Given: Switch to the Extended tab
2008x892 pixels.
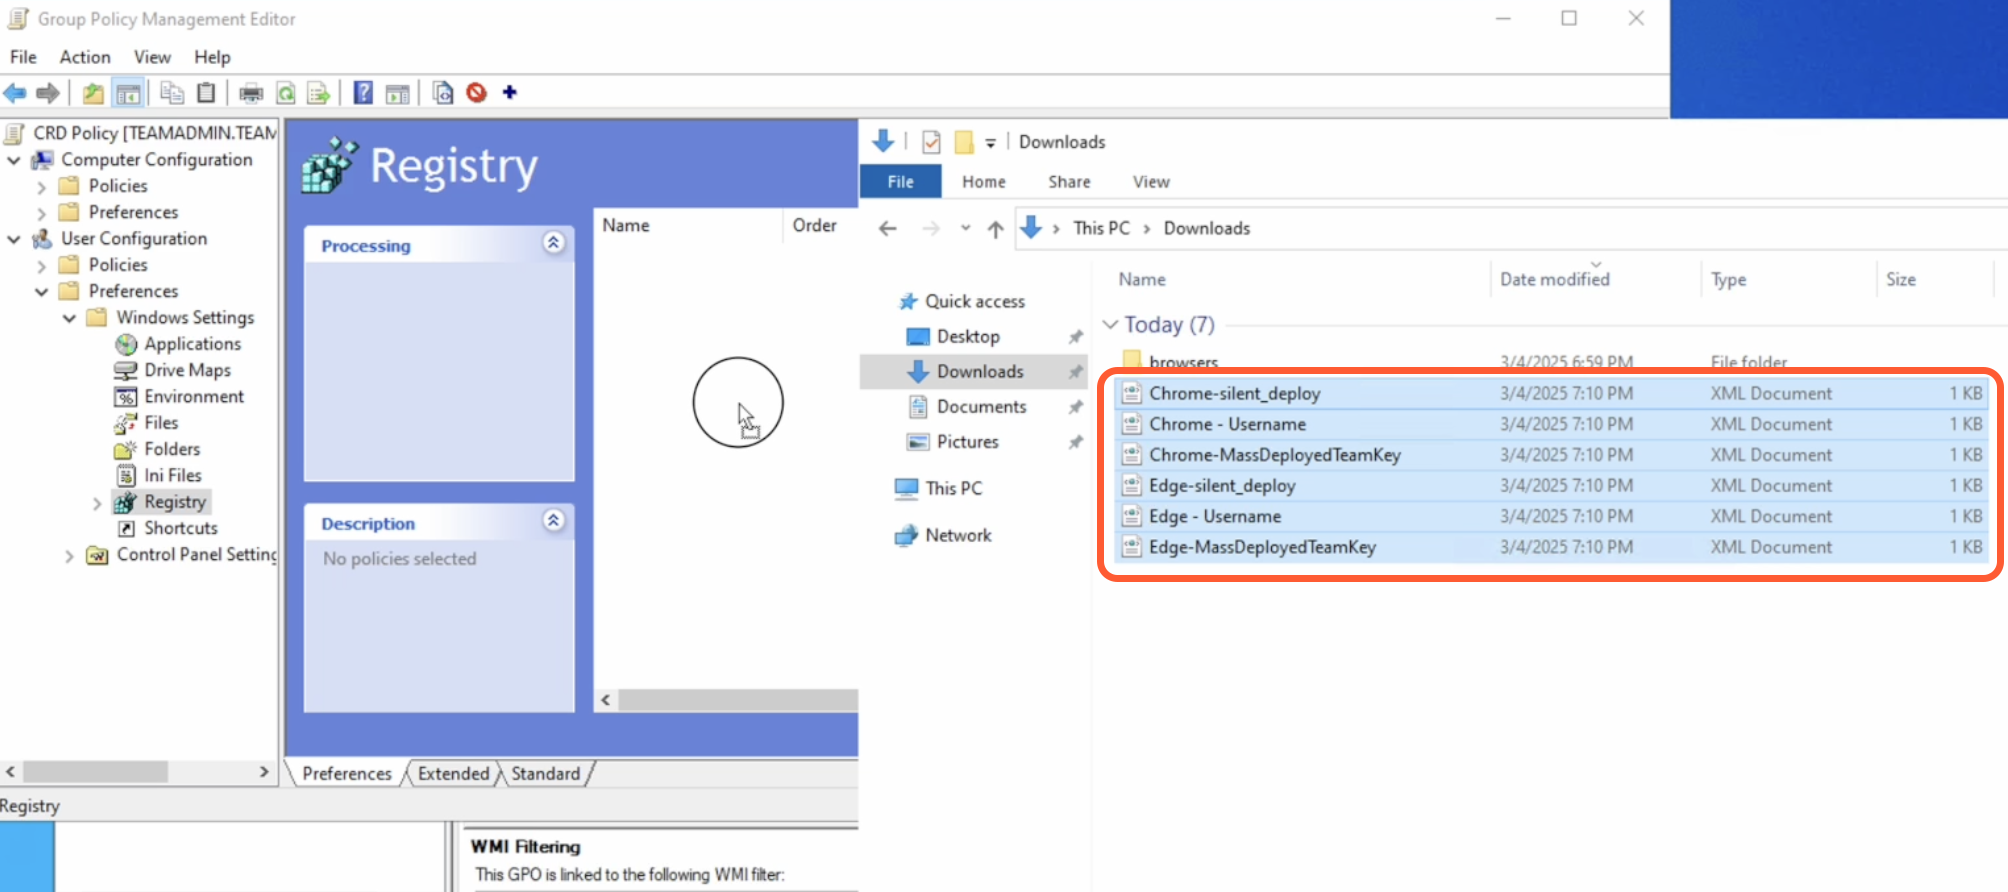Looking at the screenshot, I should [x=453, y=774].
